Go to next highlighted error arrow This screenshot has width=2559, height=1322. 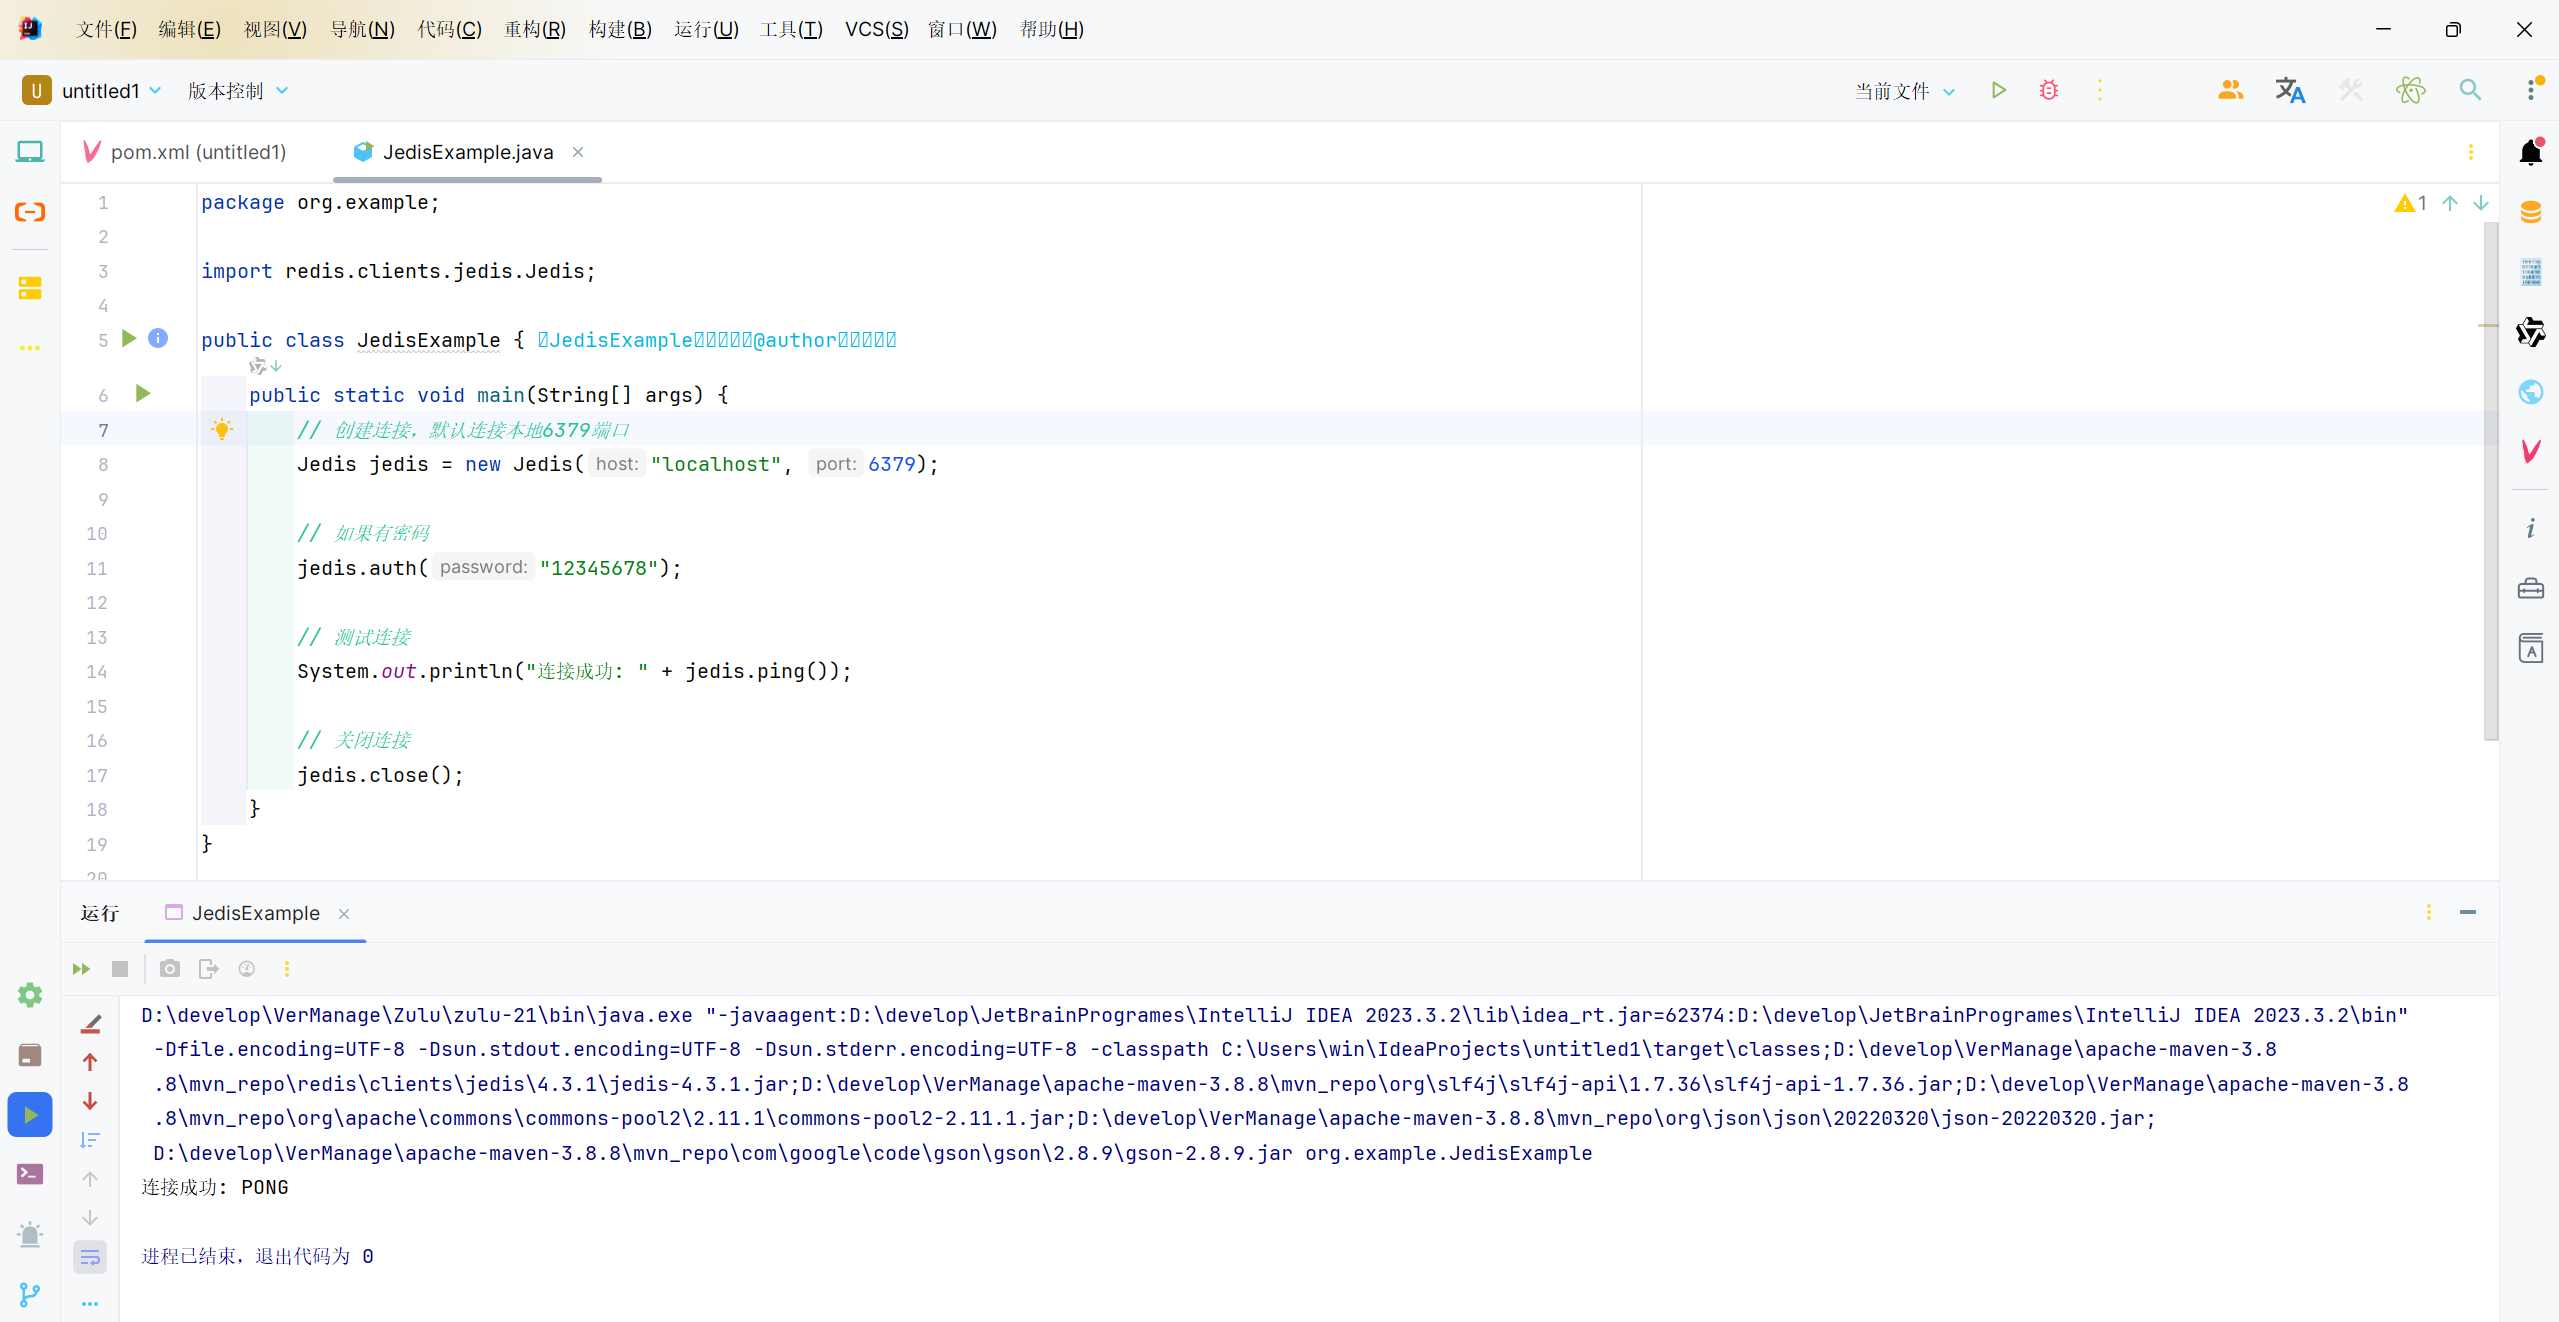click(2481, 203)
